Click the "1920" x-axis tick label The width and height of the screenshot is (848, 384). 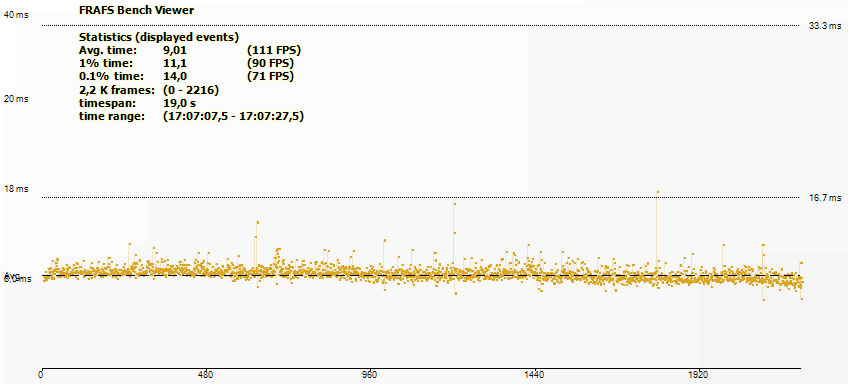click(699, 374)
